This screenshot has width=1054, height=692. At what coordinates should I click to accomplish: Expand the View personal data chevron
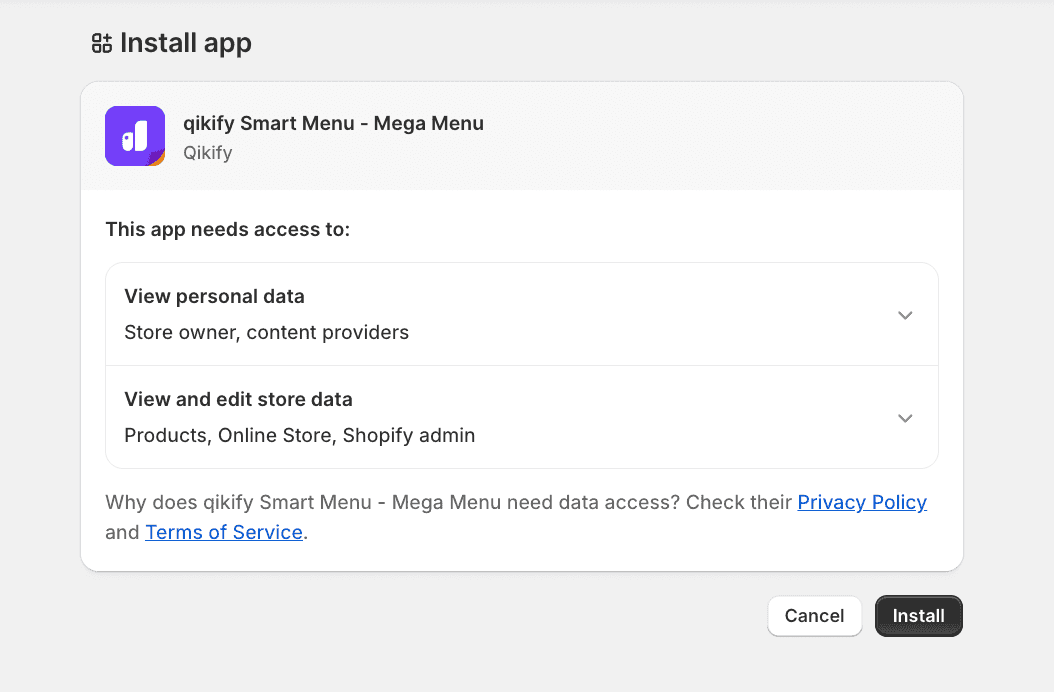click(905, 315)
